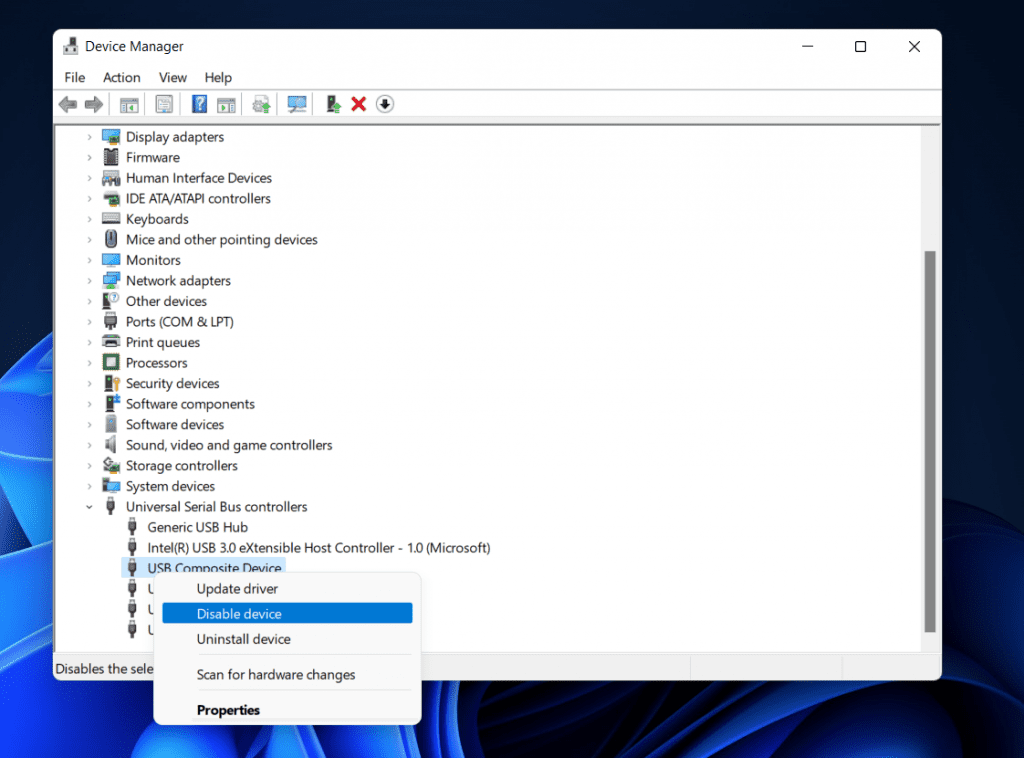Click the Back navigation arrow icon
This screenshot has width=1024, height=758.
coord(67,104)
